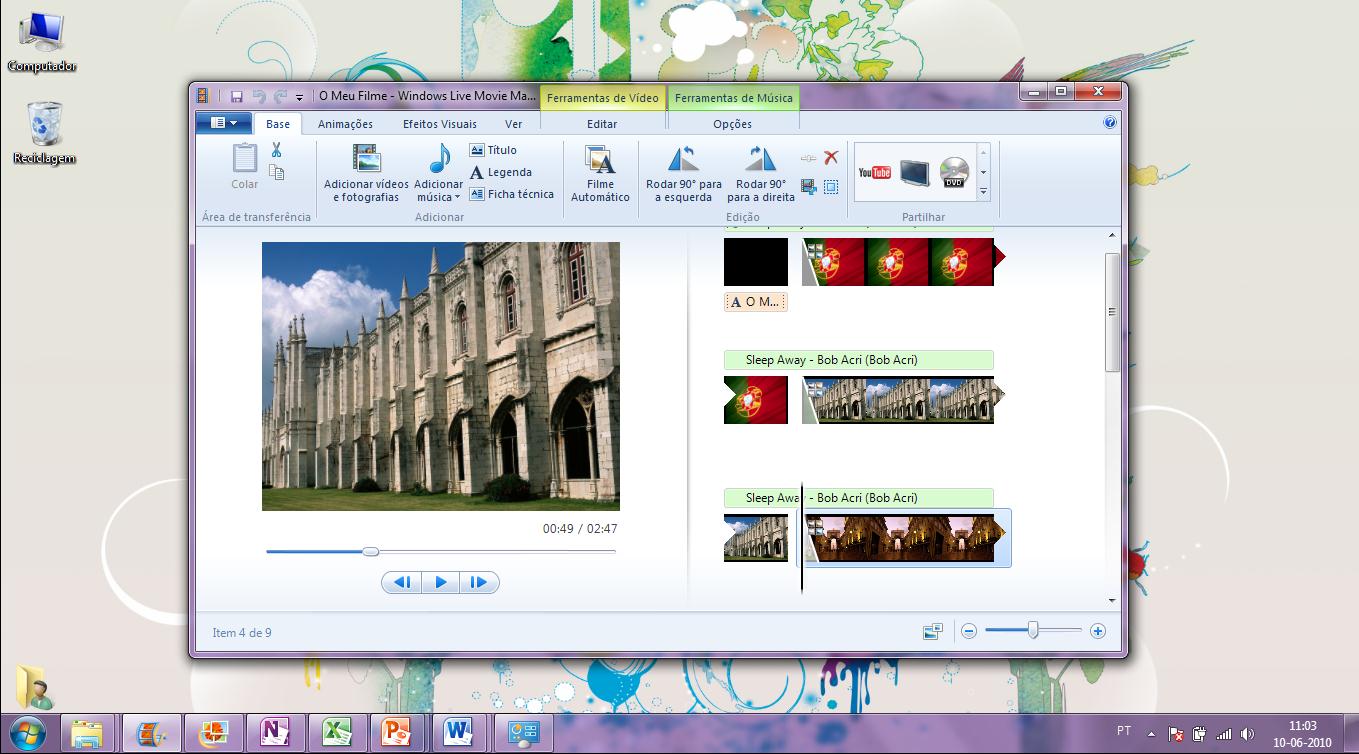This screenshot has height=754, width=1359.
Task: Click the grayed icon left of the red X
Action: [809, 158]
